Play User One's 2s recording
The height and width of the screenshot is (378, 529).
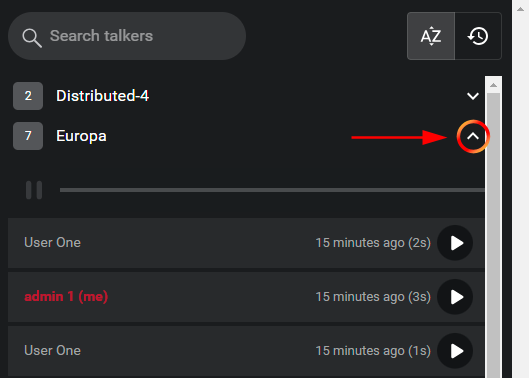pyautogui.click(x=455, y=243)
